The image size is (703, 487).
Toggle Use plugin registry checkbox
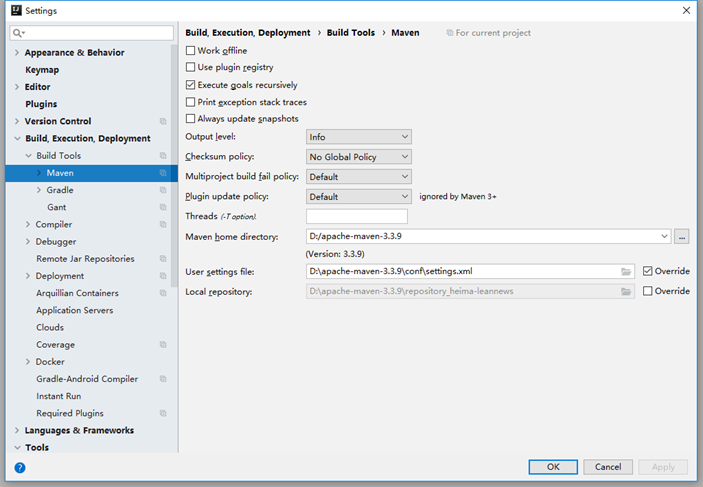(x=191, y=67)
